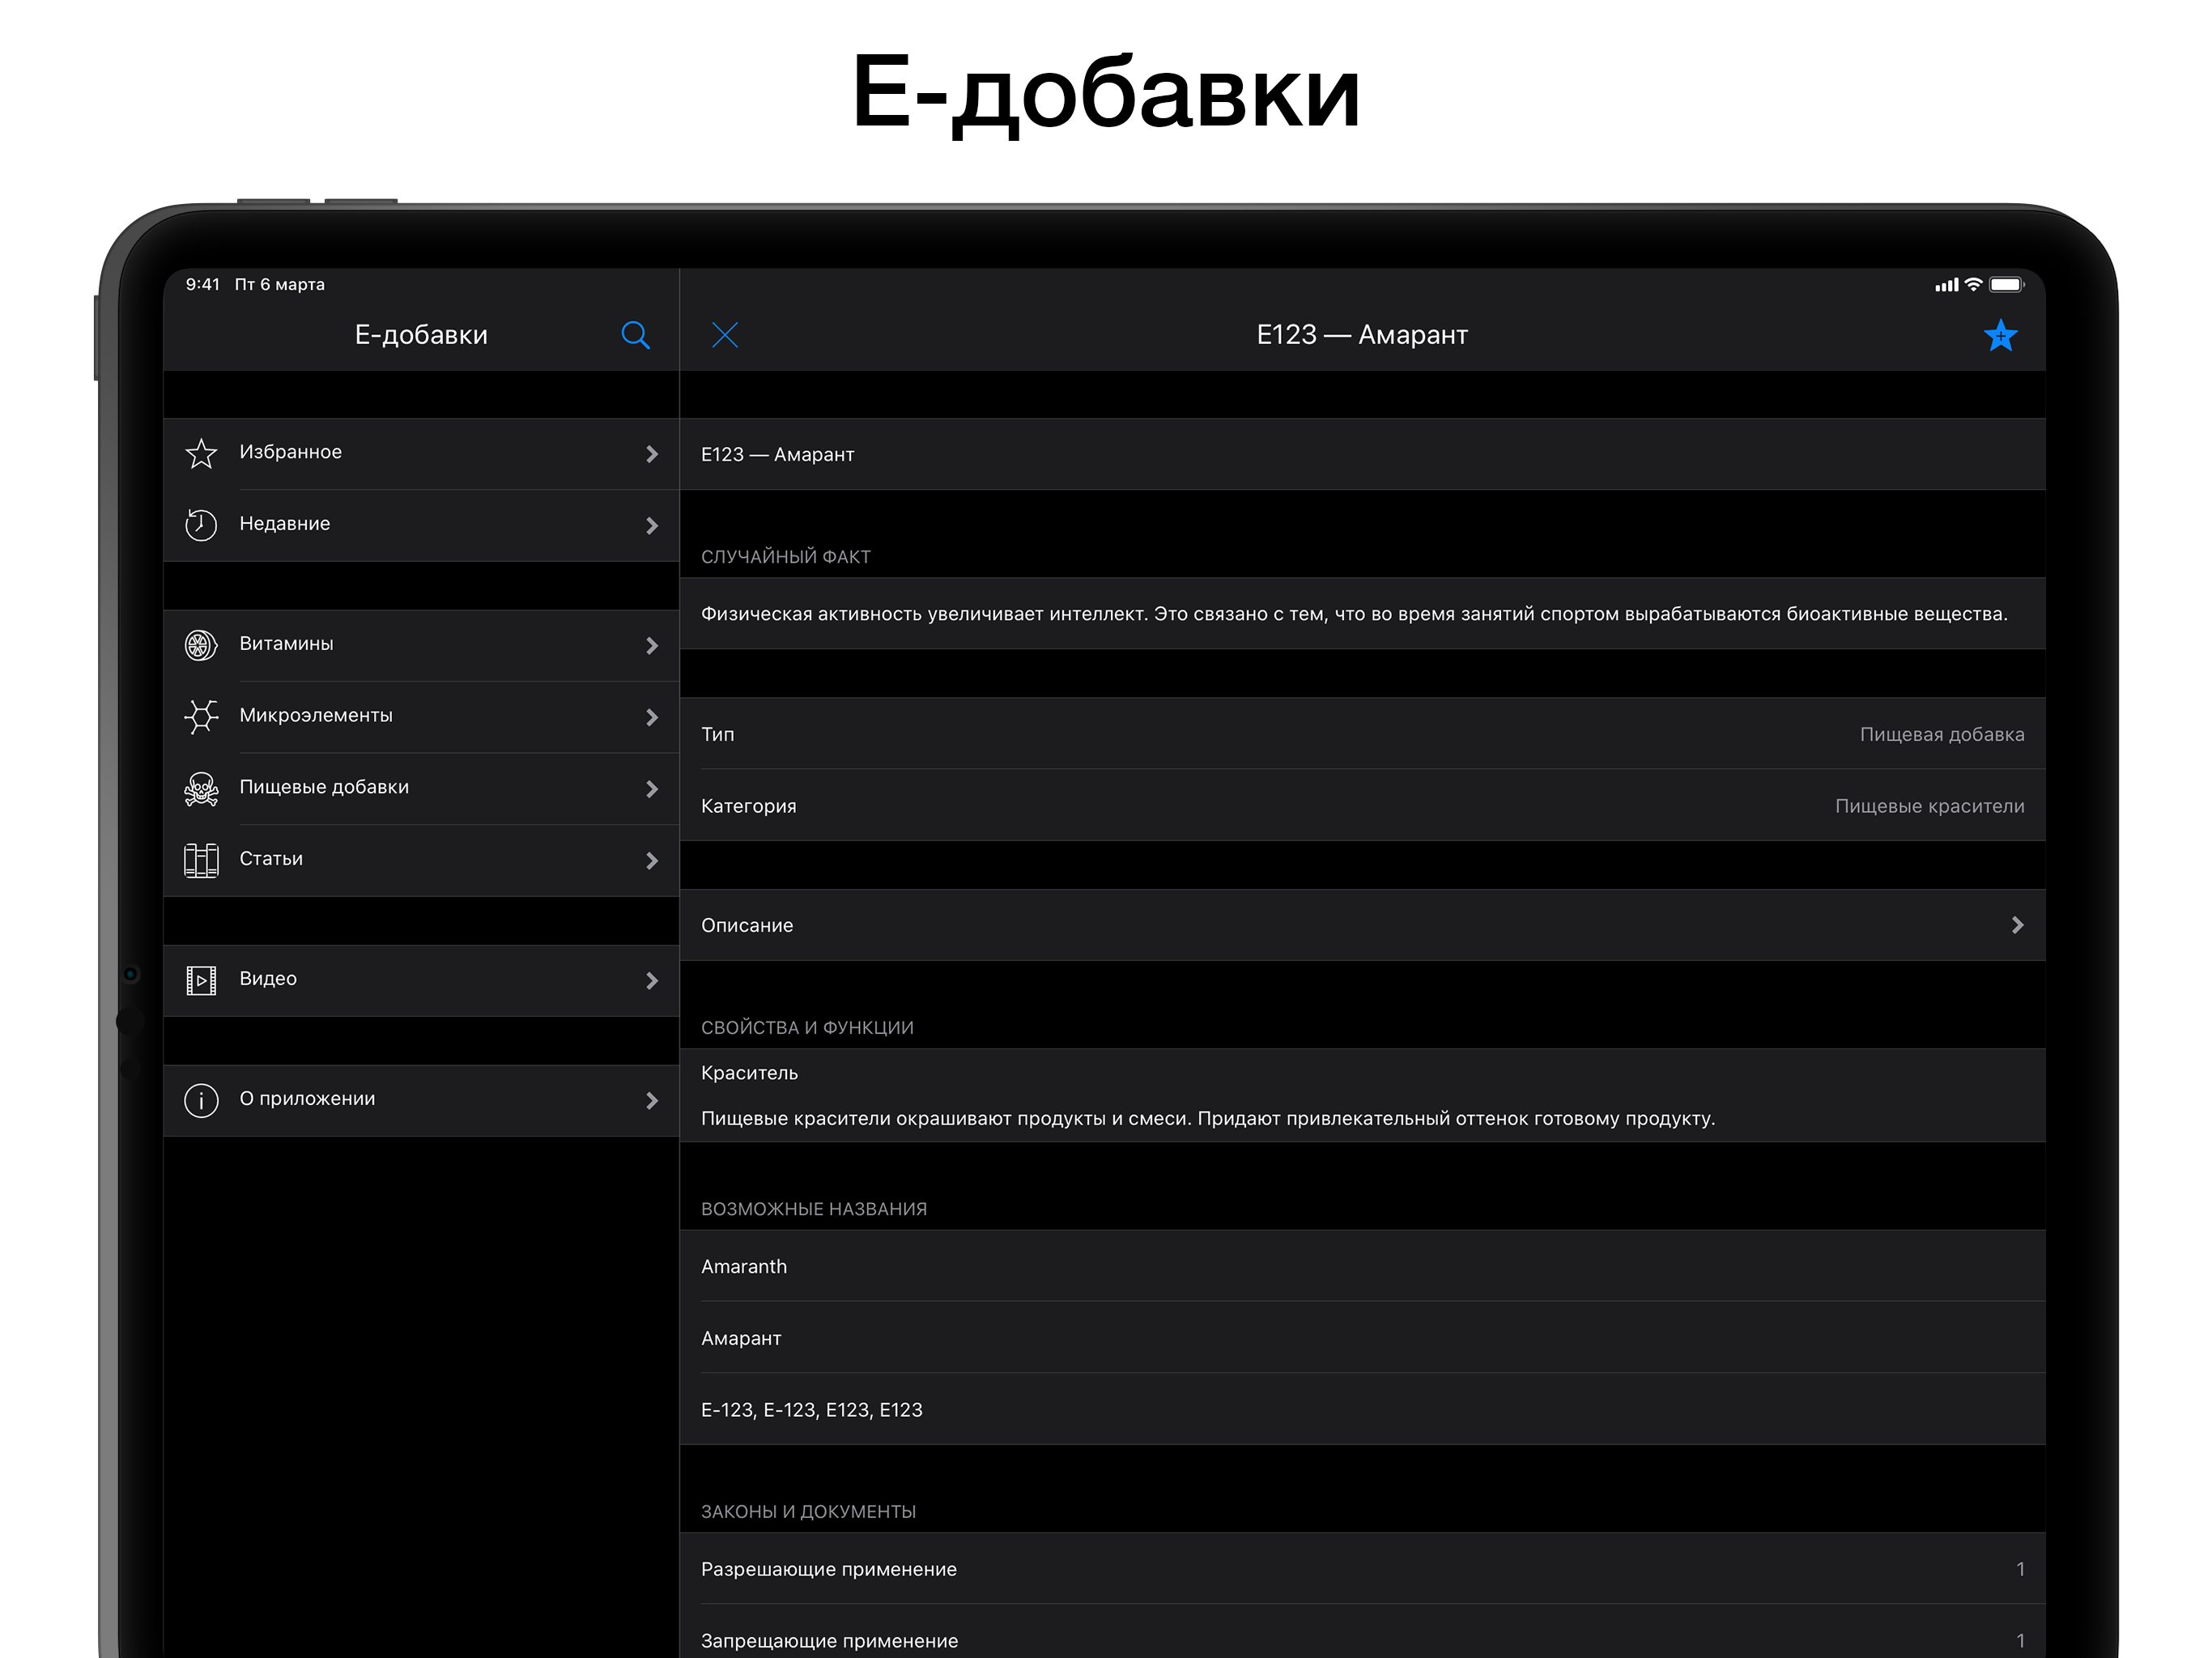Click the Видео film icon

coord(201,980)
